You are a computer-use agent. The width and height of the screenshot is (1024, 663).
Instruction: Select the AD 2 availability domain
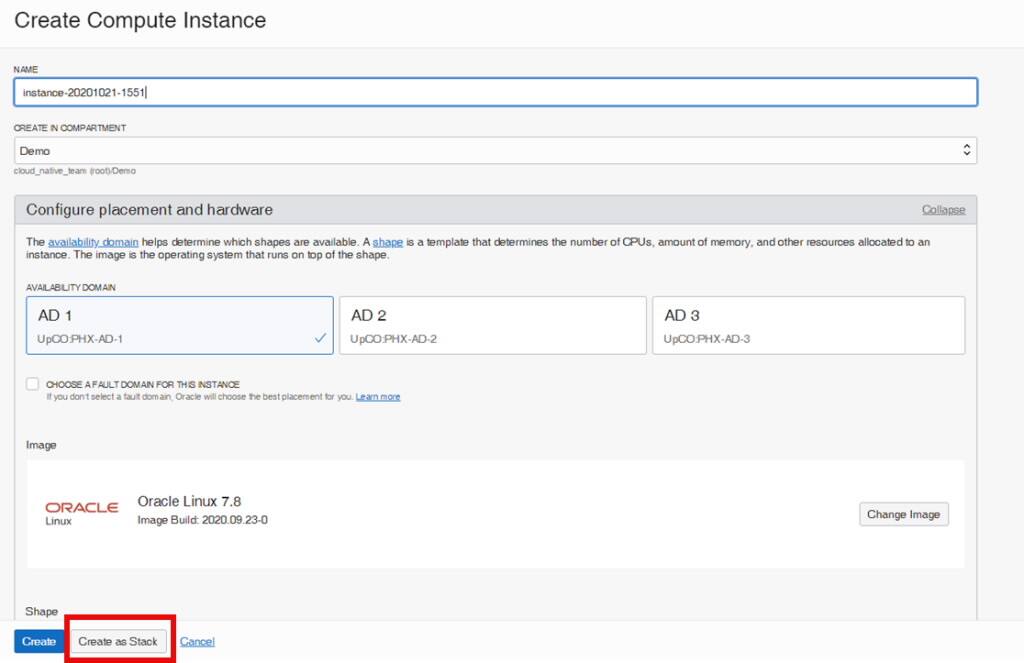click(495, 324)
